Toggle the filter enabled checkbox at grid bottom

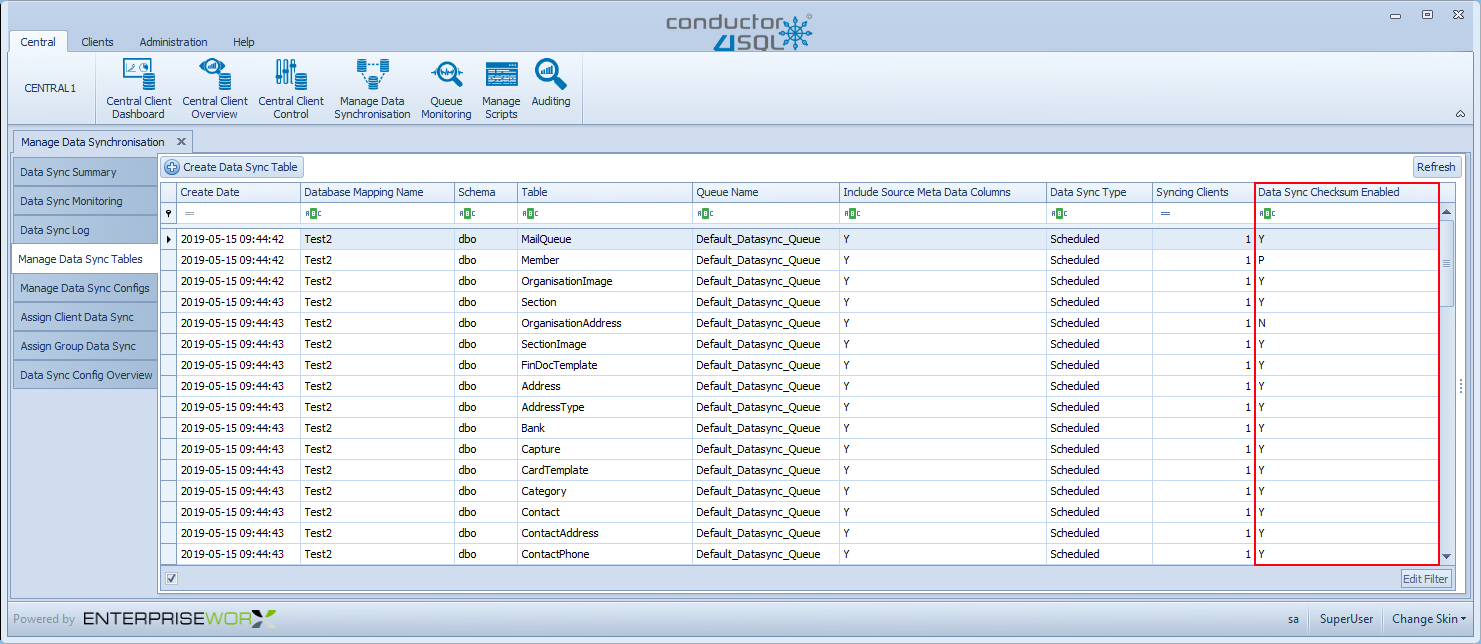tap(171, 578)
